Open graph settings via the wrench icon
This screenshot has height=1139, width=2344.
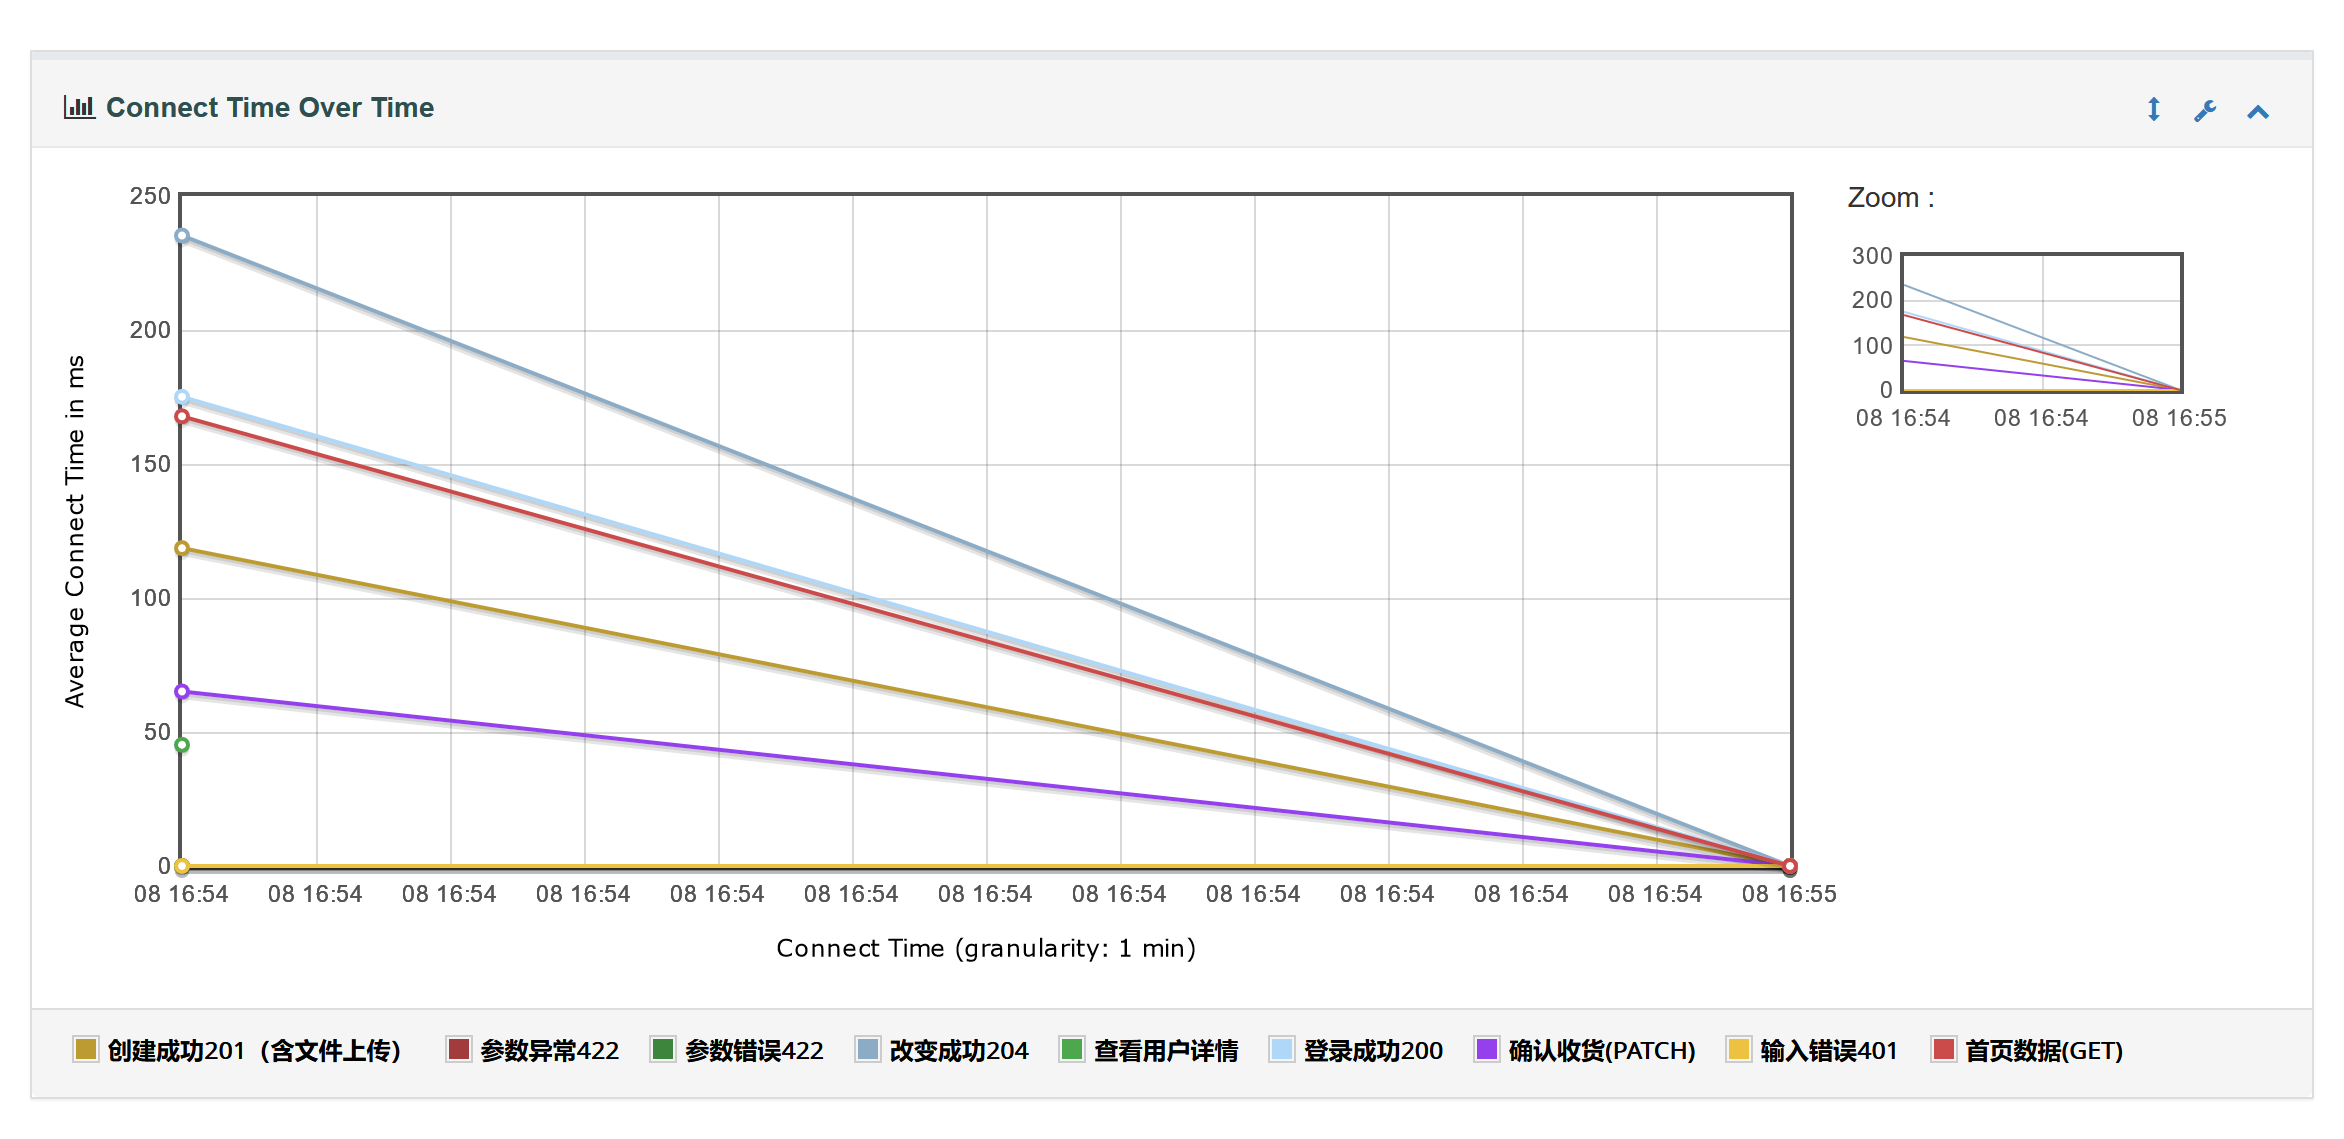click(2205, 110)
